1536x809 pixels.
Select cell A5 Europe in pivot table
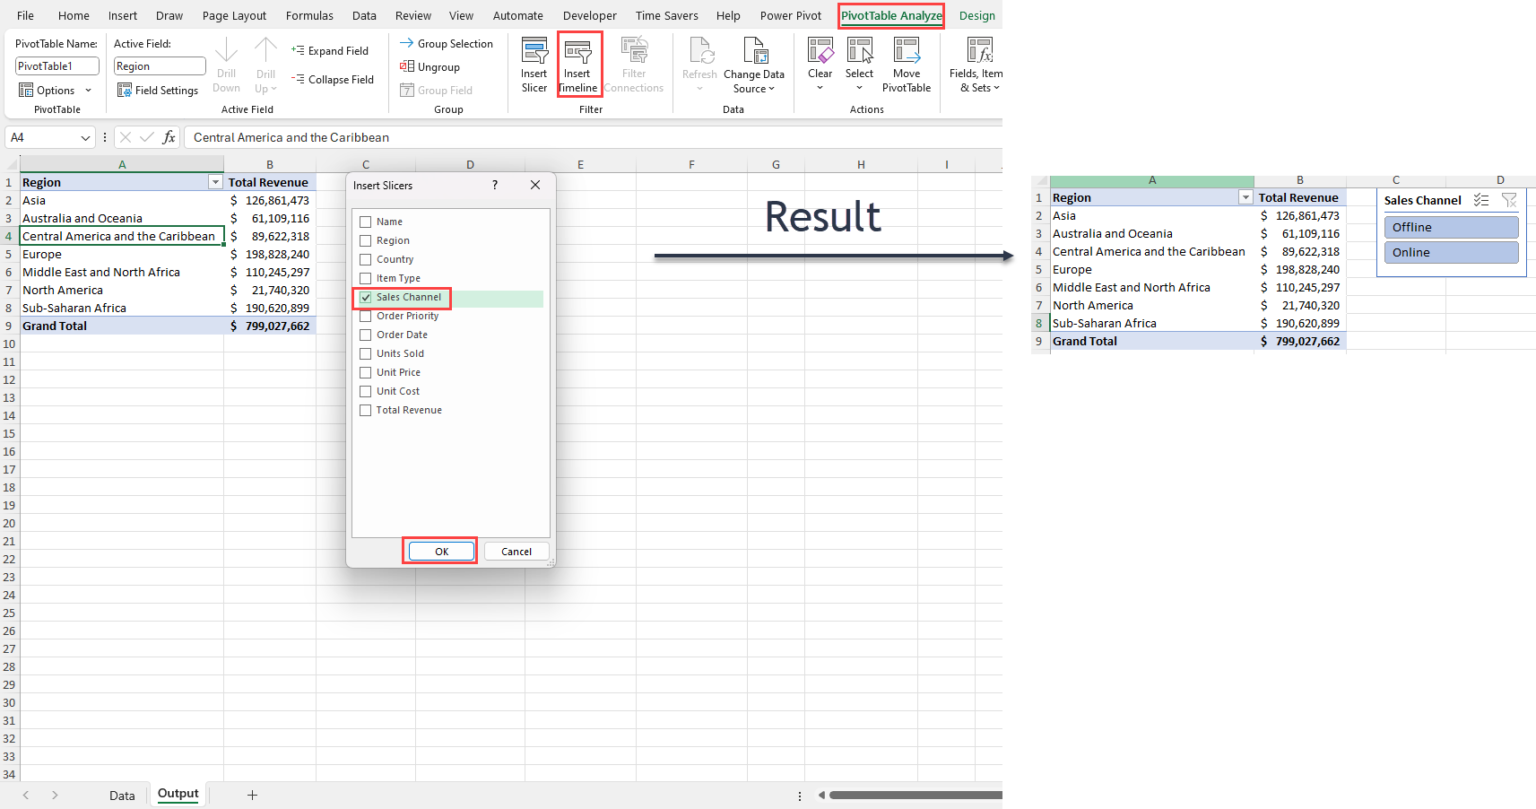(x=122, y=254)
